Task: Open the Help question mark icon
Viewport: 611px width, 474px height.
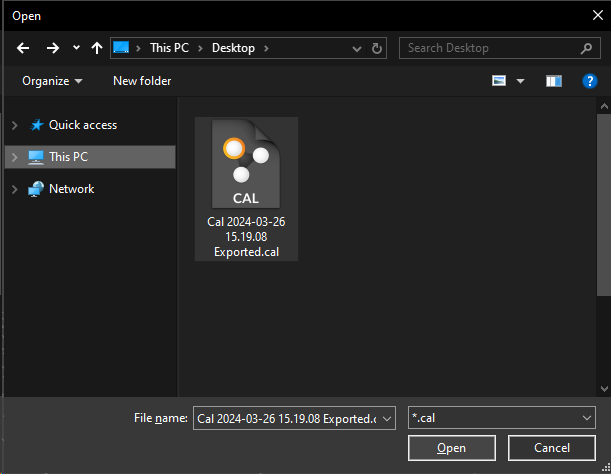Action: (x=589, y=81)
